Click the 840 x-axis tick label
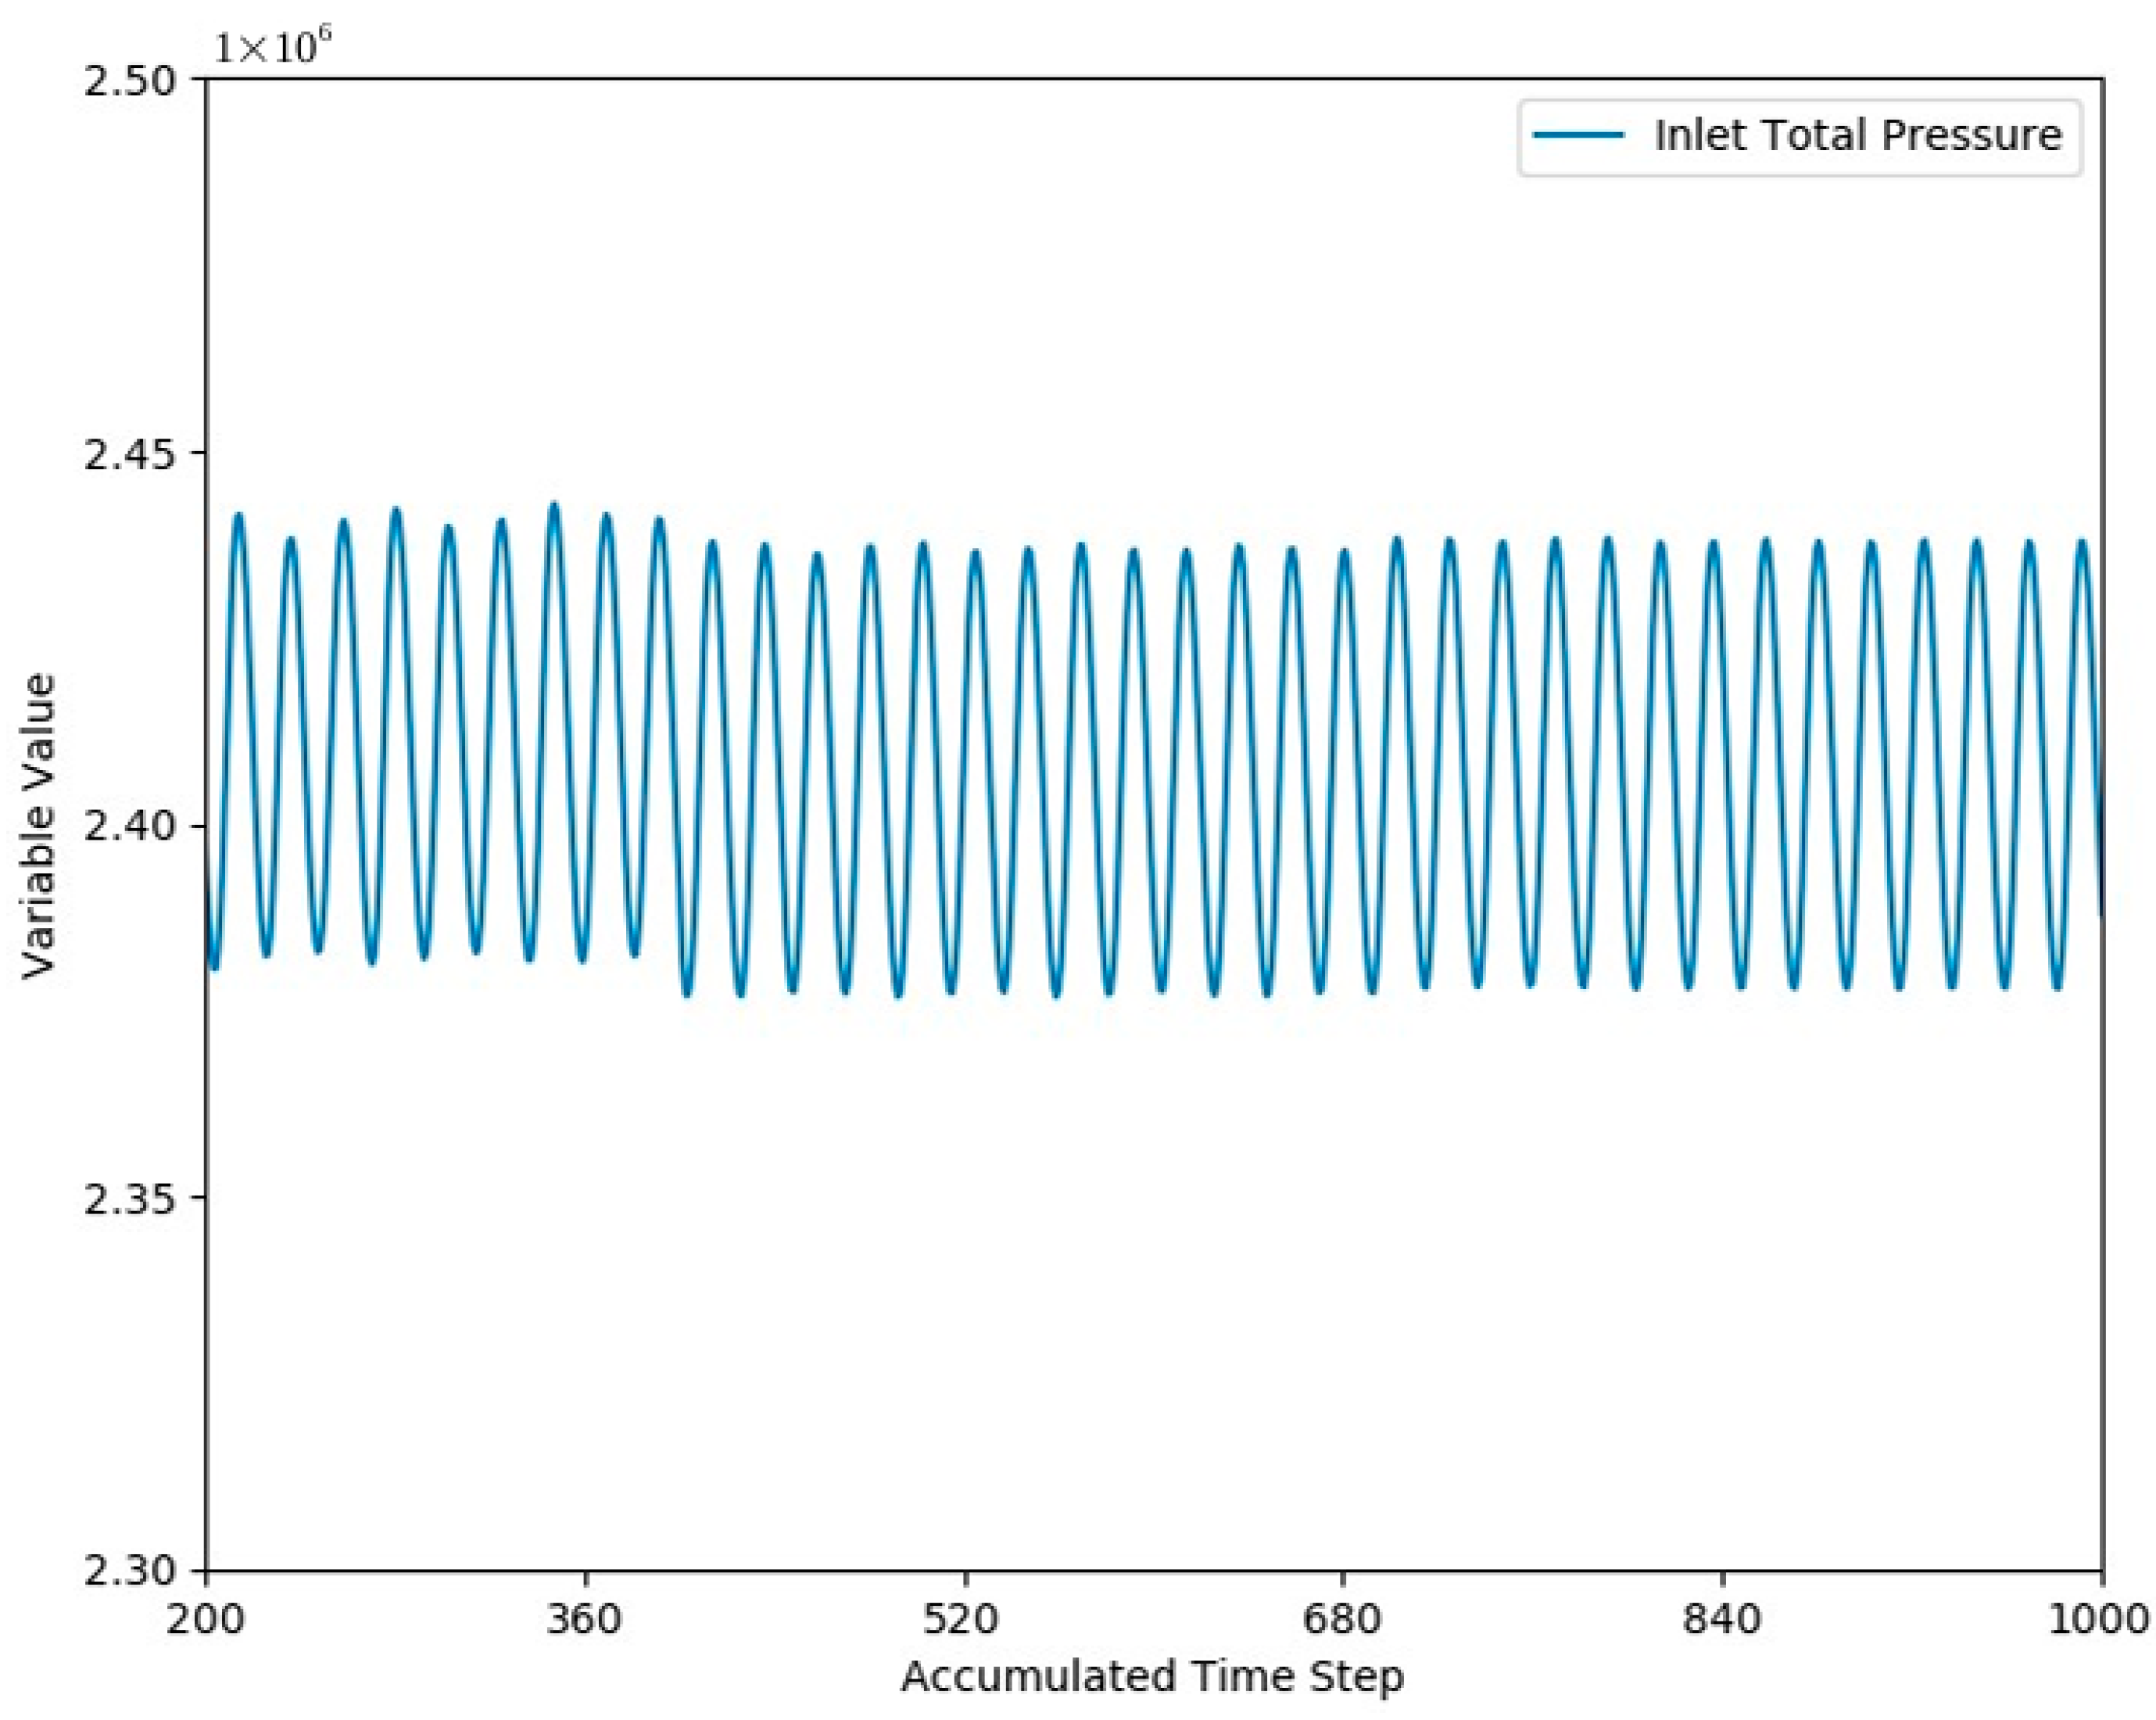This screenshot has height=1720, width=2156. (x=1722, y=1619)
